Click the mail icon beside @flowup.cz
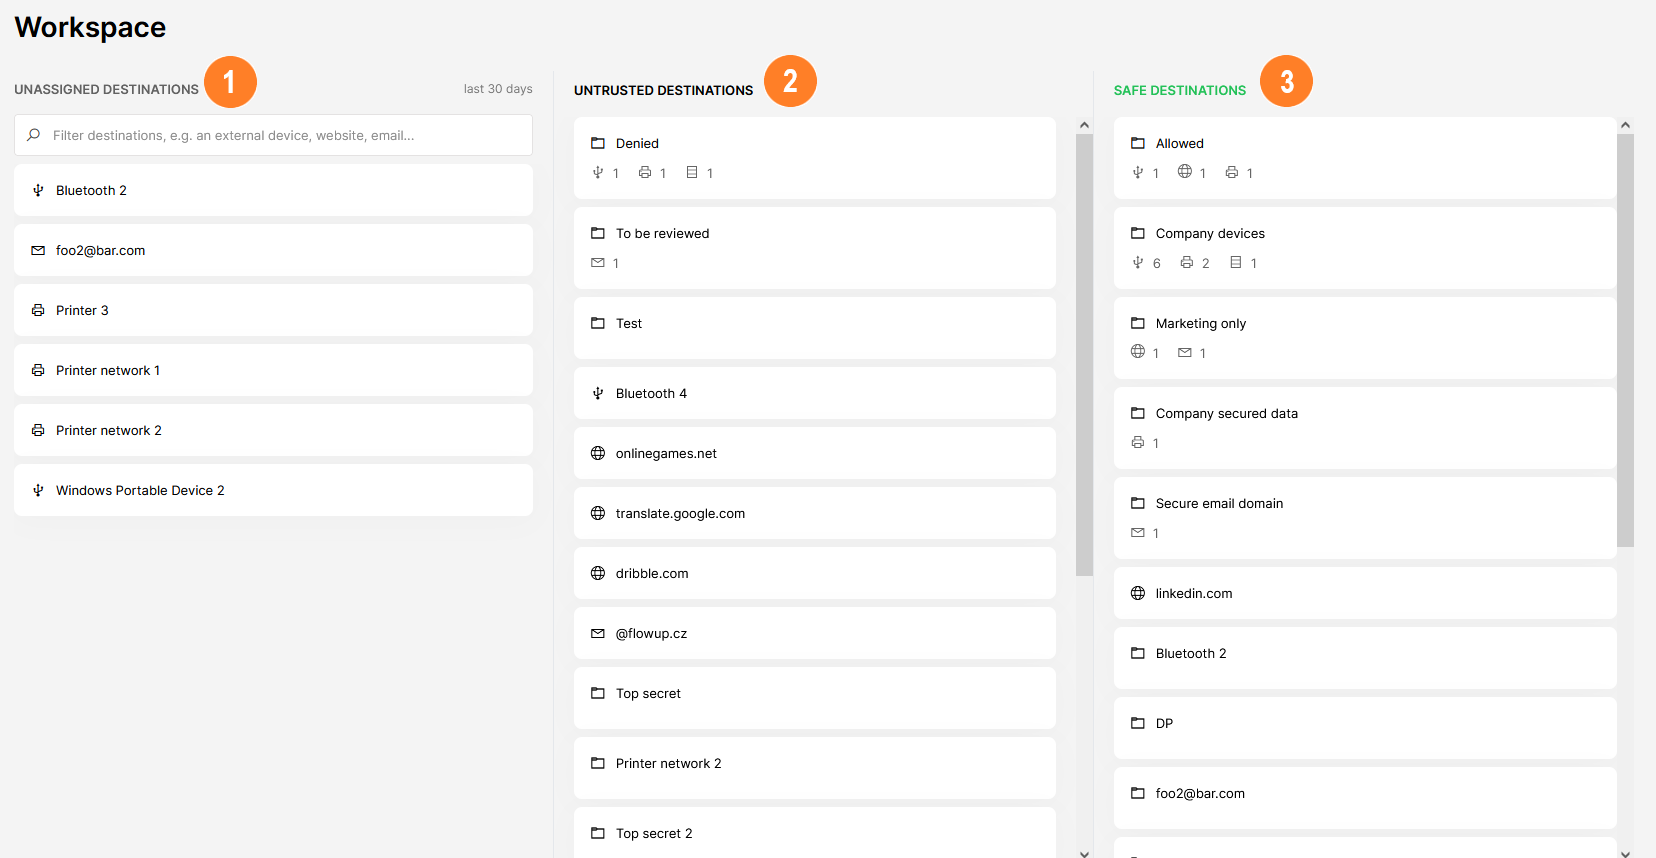1656x858 pixels. click(598, 634)
